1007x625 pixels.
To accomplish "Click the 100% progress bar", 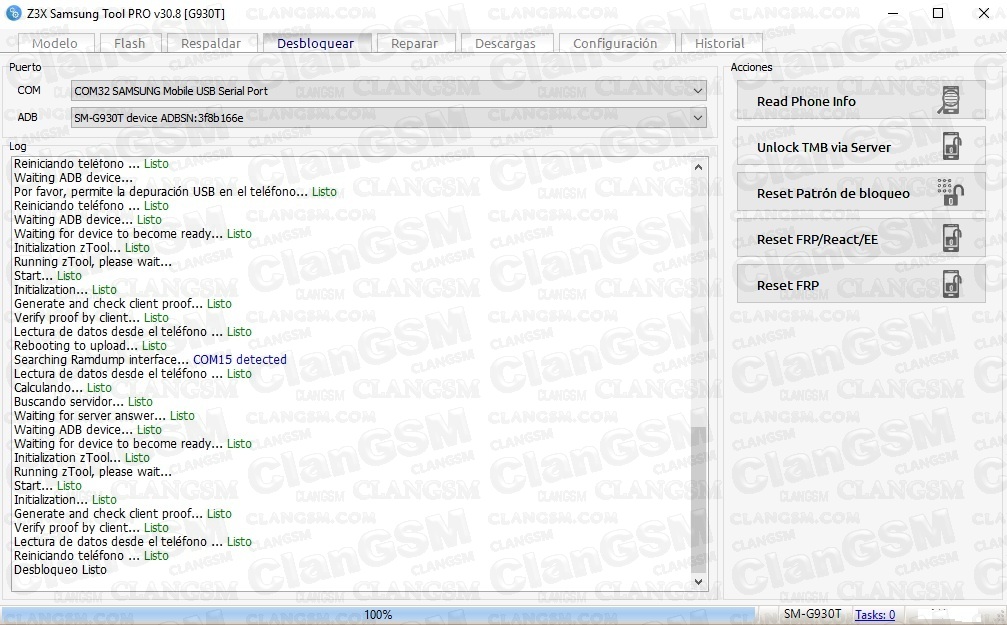I will [x=378, y=615].
